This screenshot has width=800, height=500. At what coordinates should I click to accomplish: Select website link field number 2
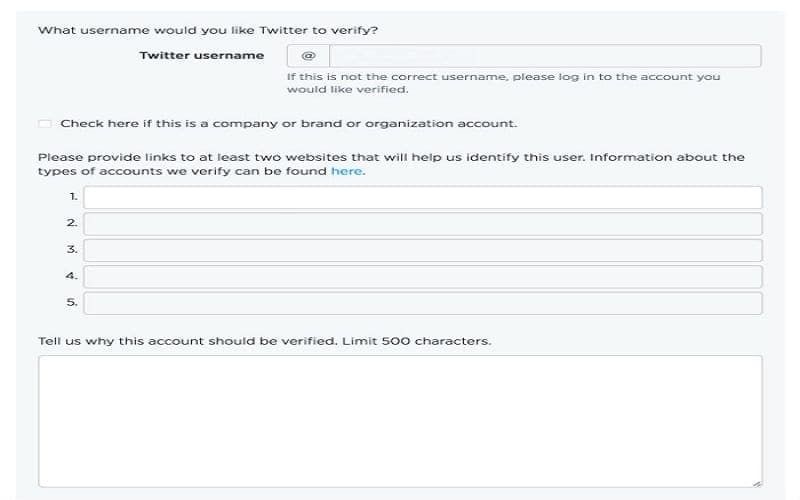[x=423, y=224]
